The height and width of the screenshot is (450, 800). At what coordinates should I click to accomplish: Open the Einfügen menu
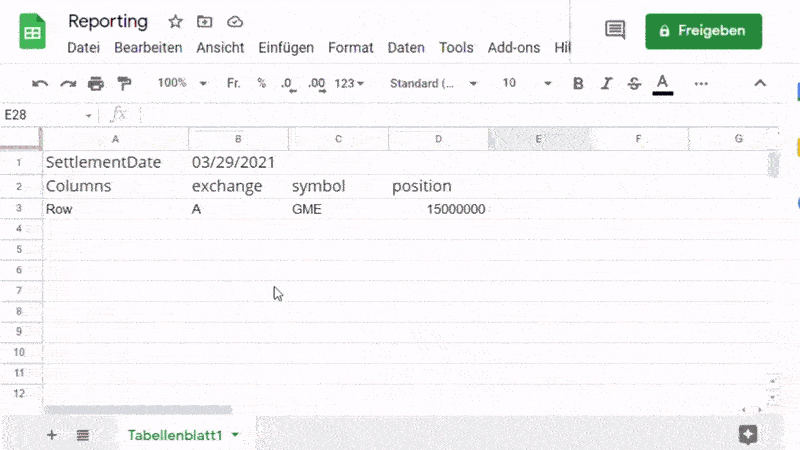(286, 47)
